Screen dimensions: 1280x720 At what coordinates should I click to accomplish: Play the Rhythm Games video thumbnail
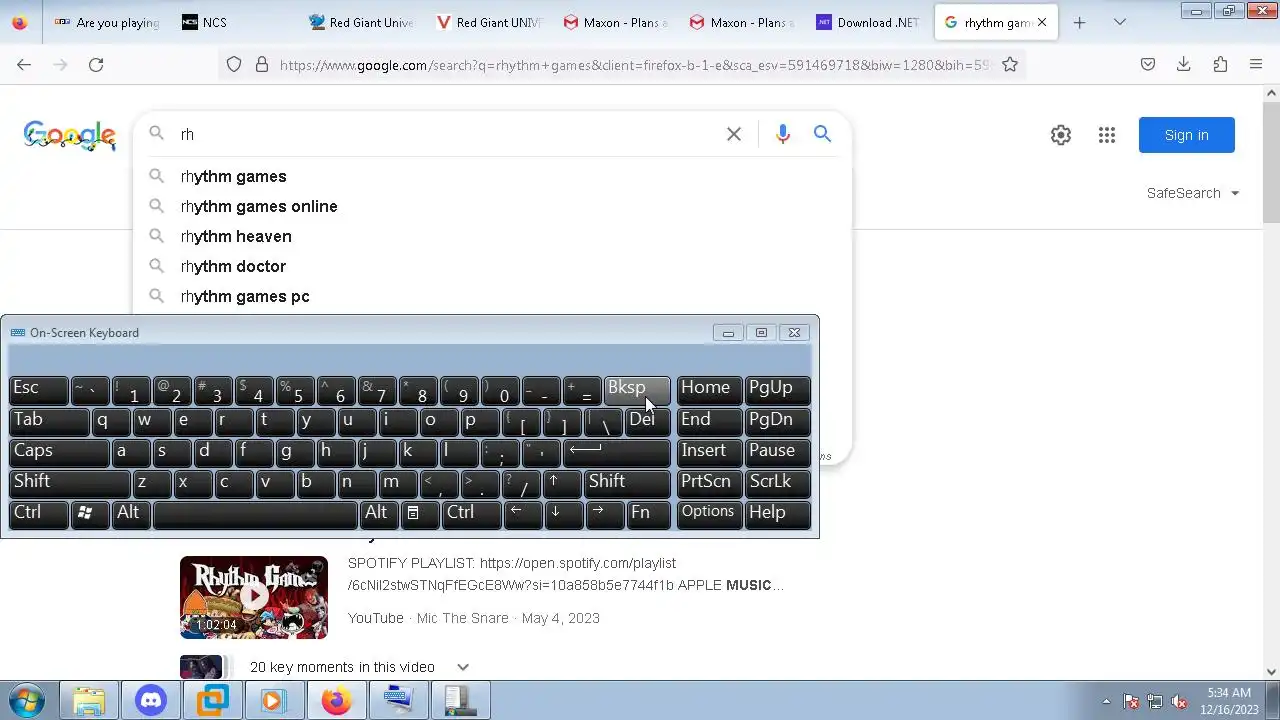pos(254,597)
